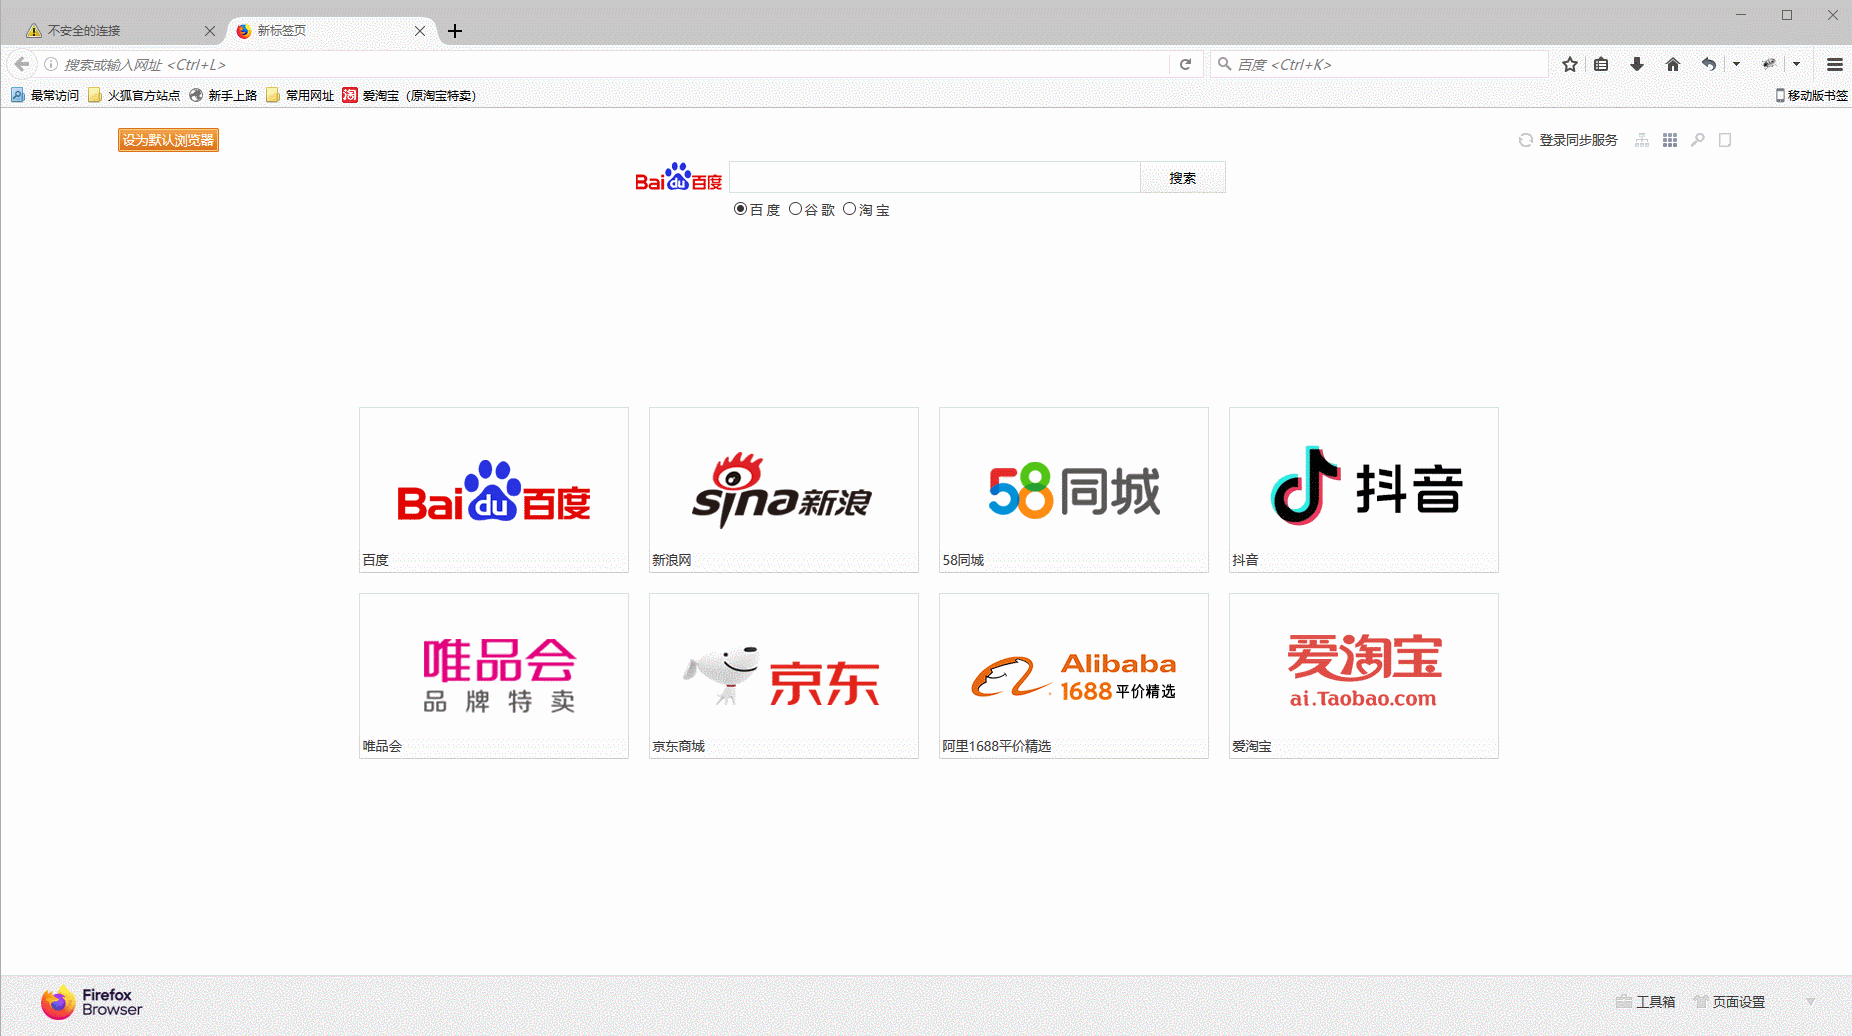Click the site info icon in URL bar
This screenshot has height=1036, width=1852.
pyautogui.click(x=51, y=64)
